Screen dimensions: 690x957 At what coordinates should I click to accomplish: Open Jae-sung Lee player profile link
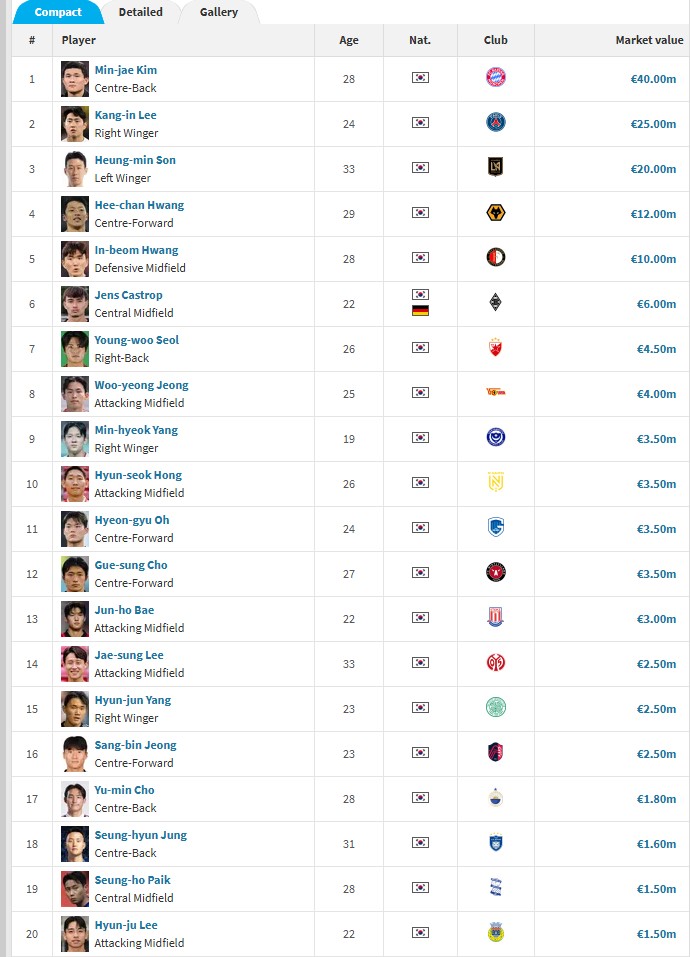[x=129, y=655]
